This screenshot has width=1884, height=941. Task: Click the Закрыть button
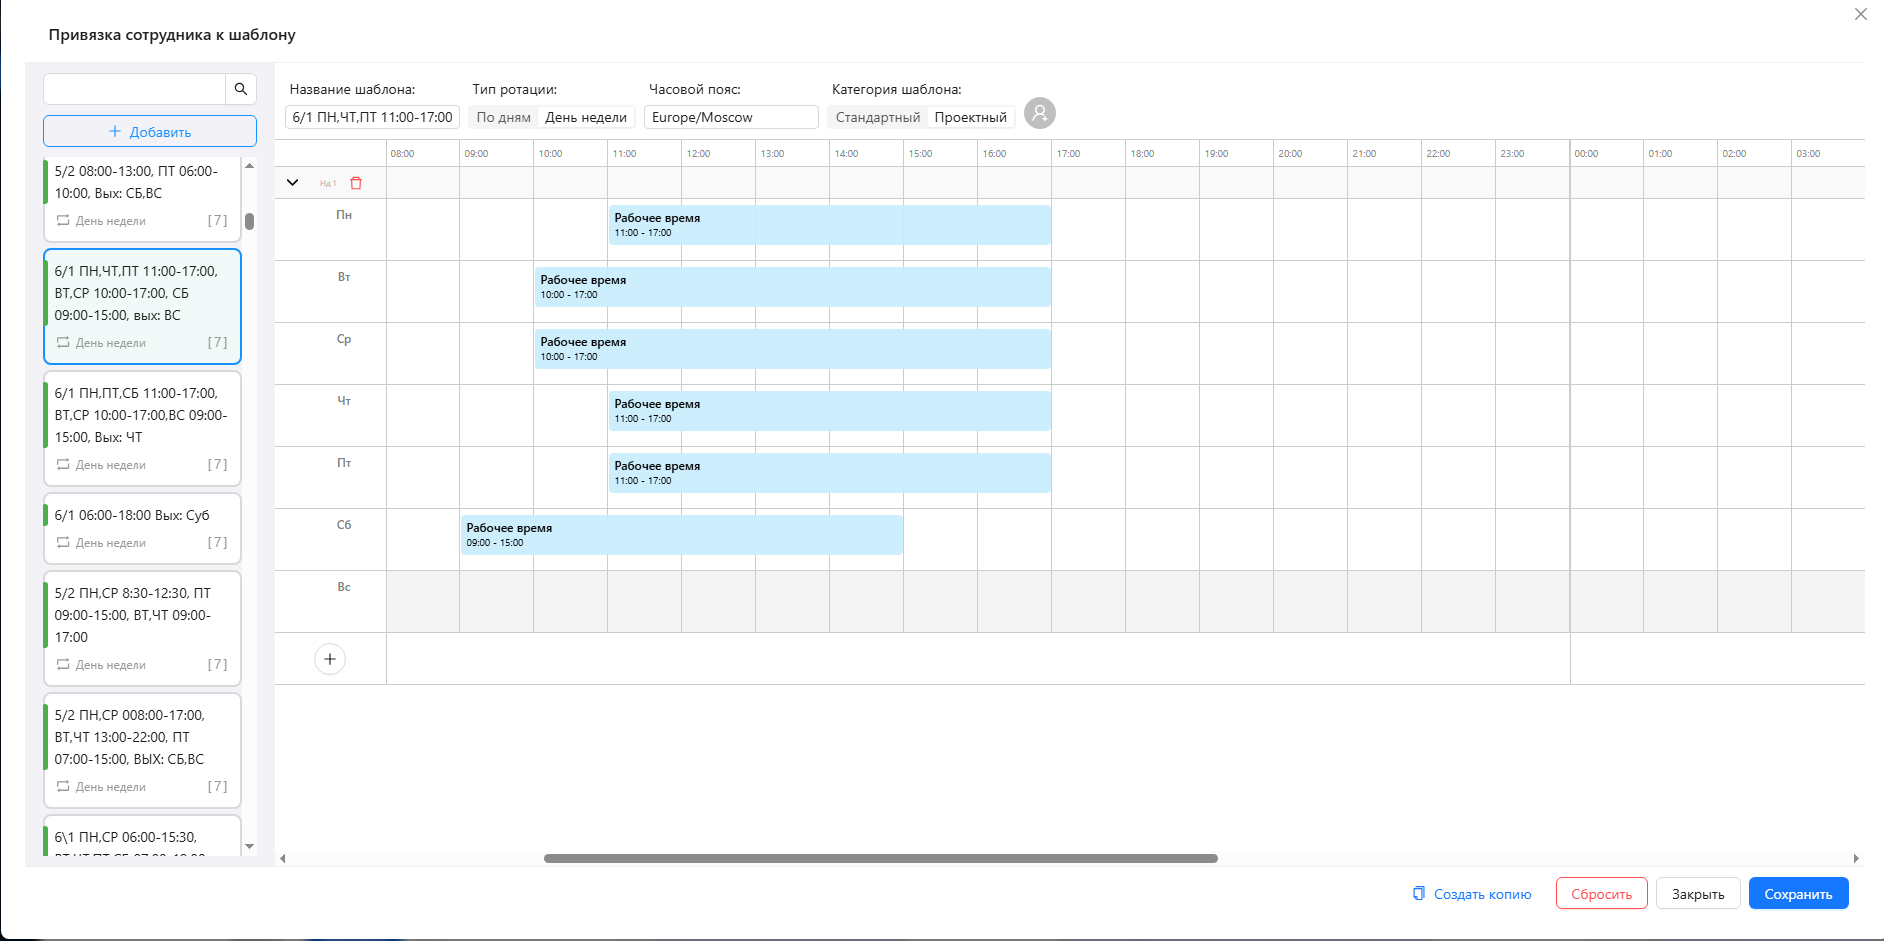[x=1698, y=893]
